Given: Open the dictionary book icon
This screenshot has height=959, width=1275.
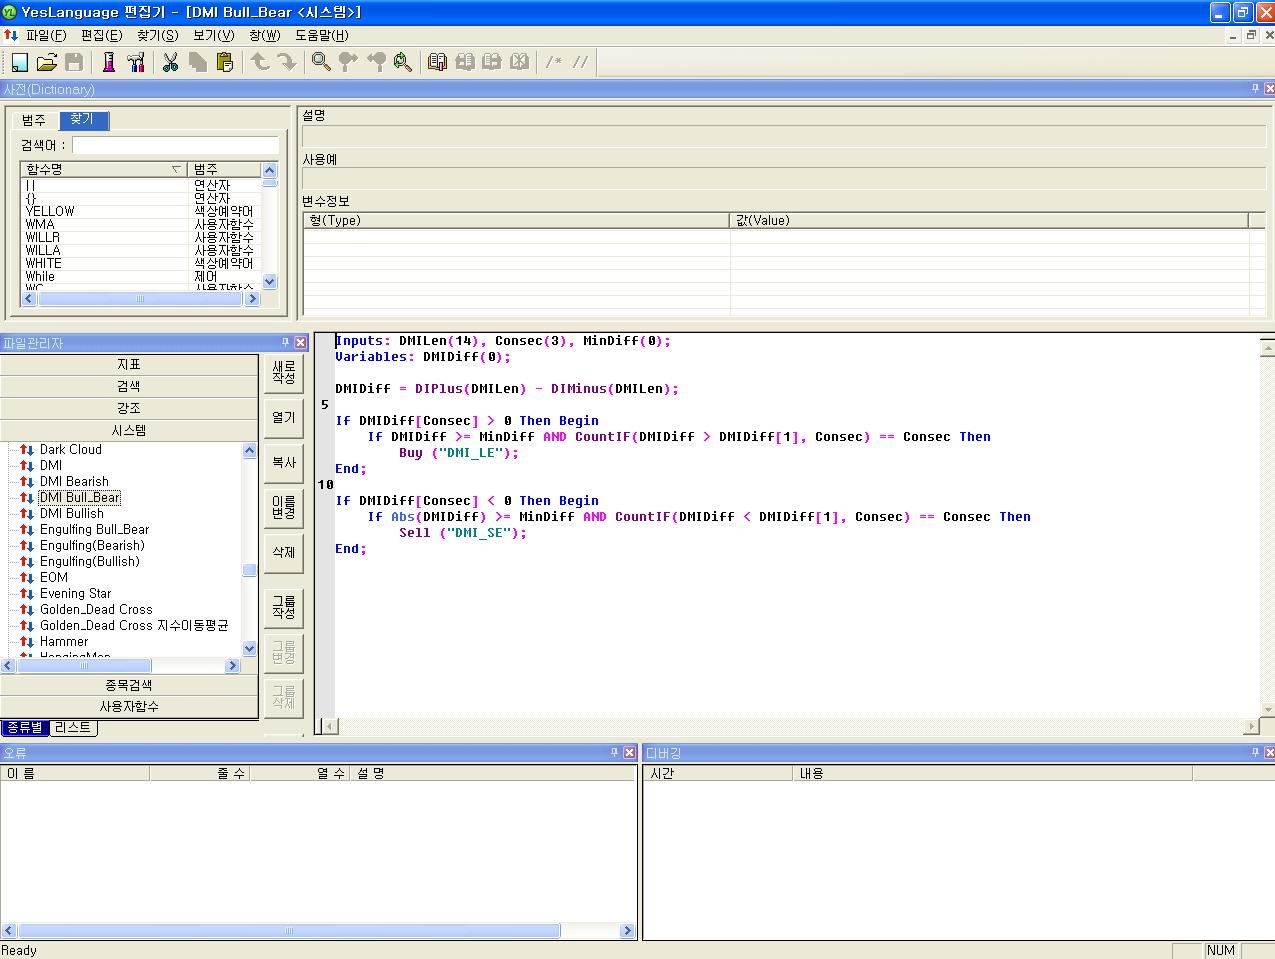Looking at the screenshot, I should coord(437,62).
